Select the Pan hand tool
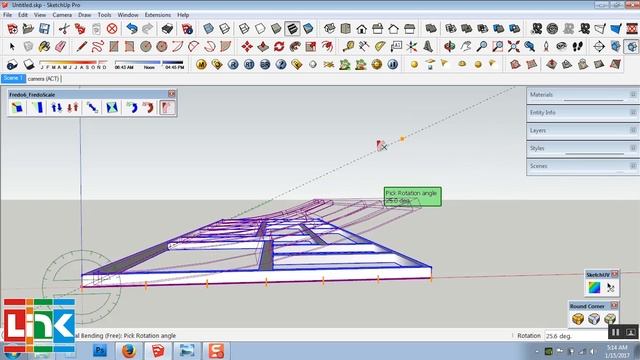640x360 pixels. pyautogui.click(x=465, y=47)
